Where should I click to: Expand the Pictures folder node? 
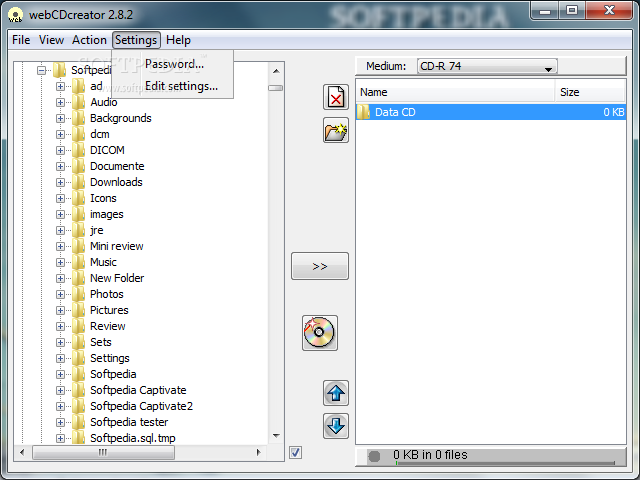60,310
